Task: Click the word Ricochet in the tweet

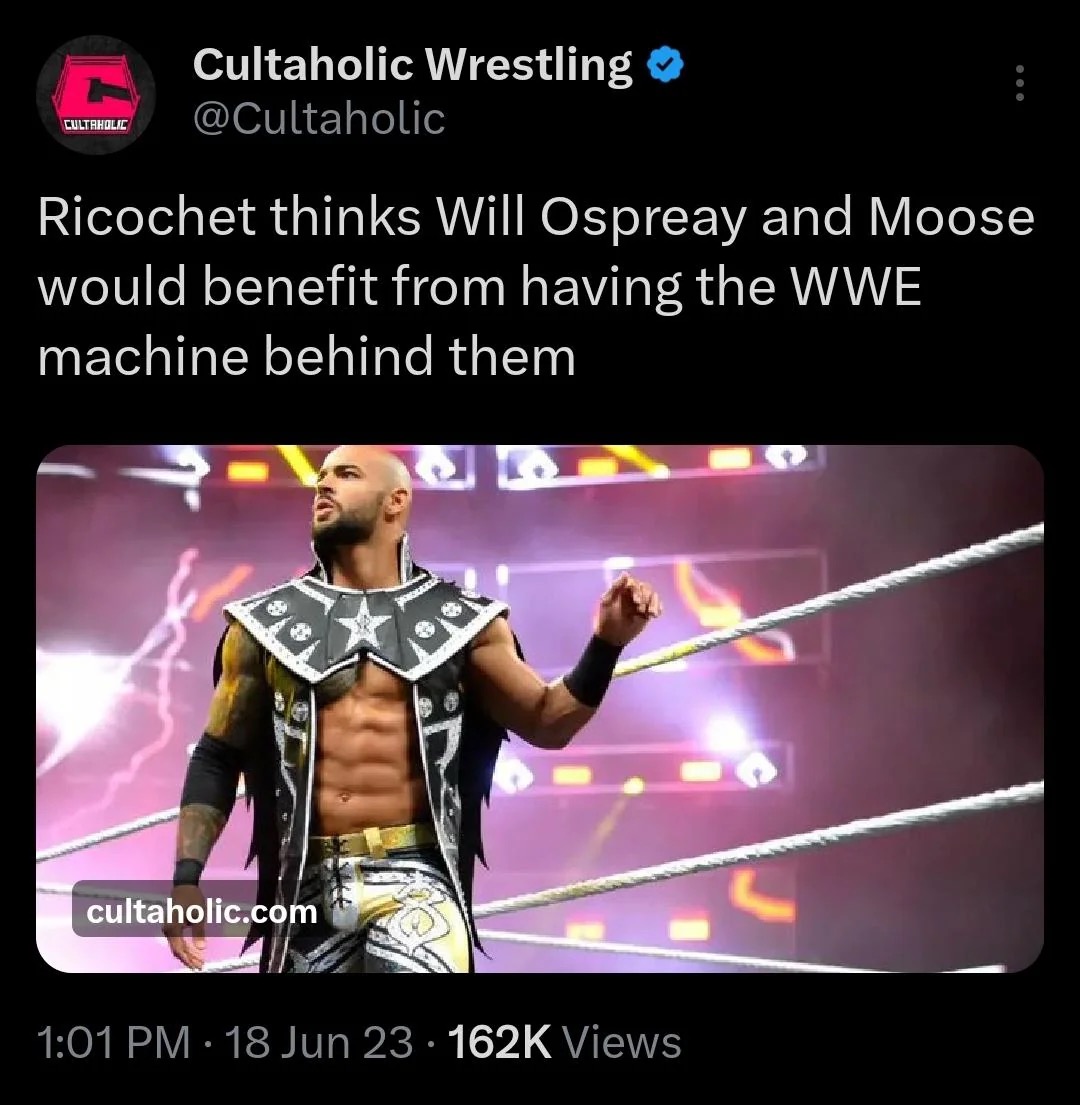Action: 147,217
